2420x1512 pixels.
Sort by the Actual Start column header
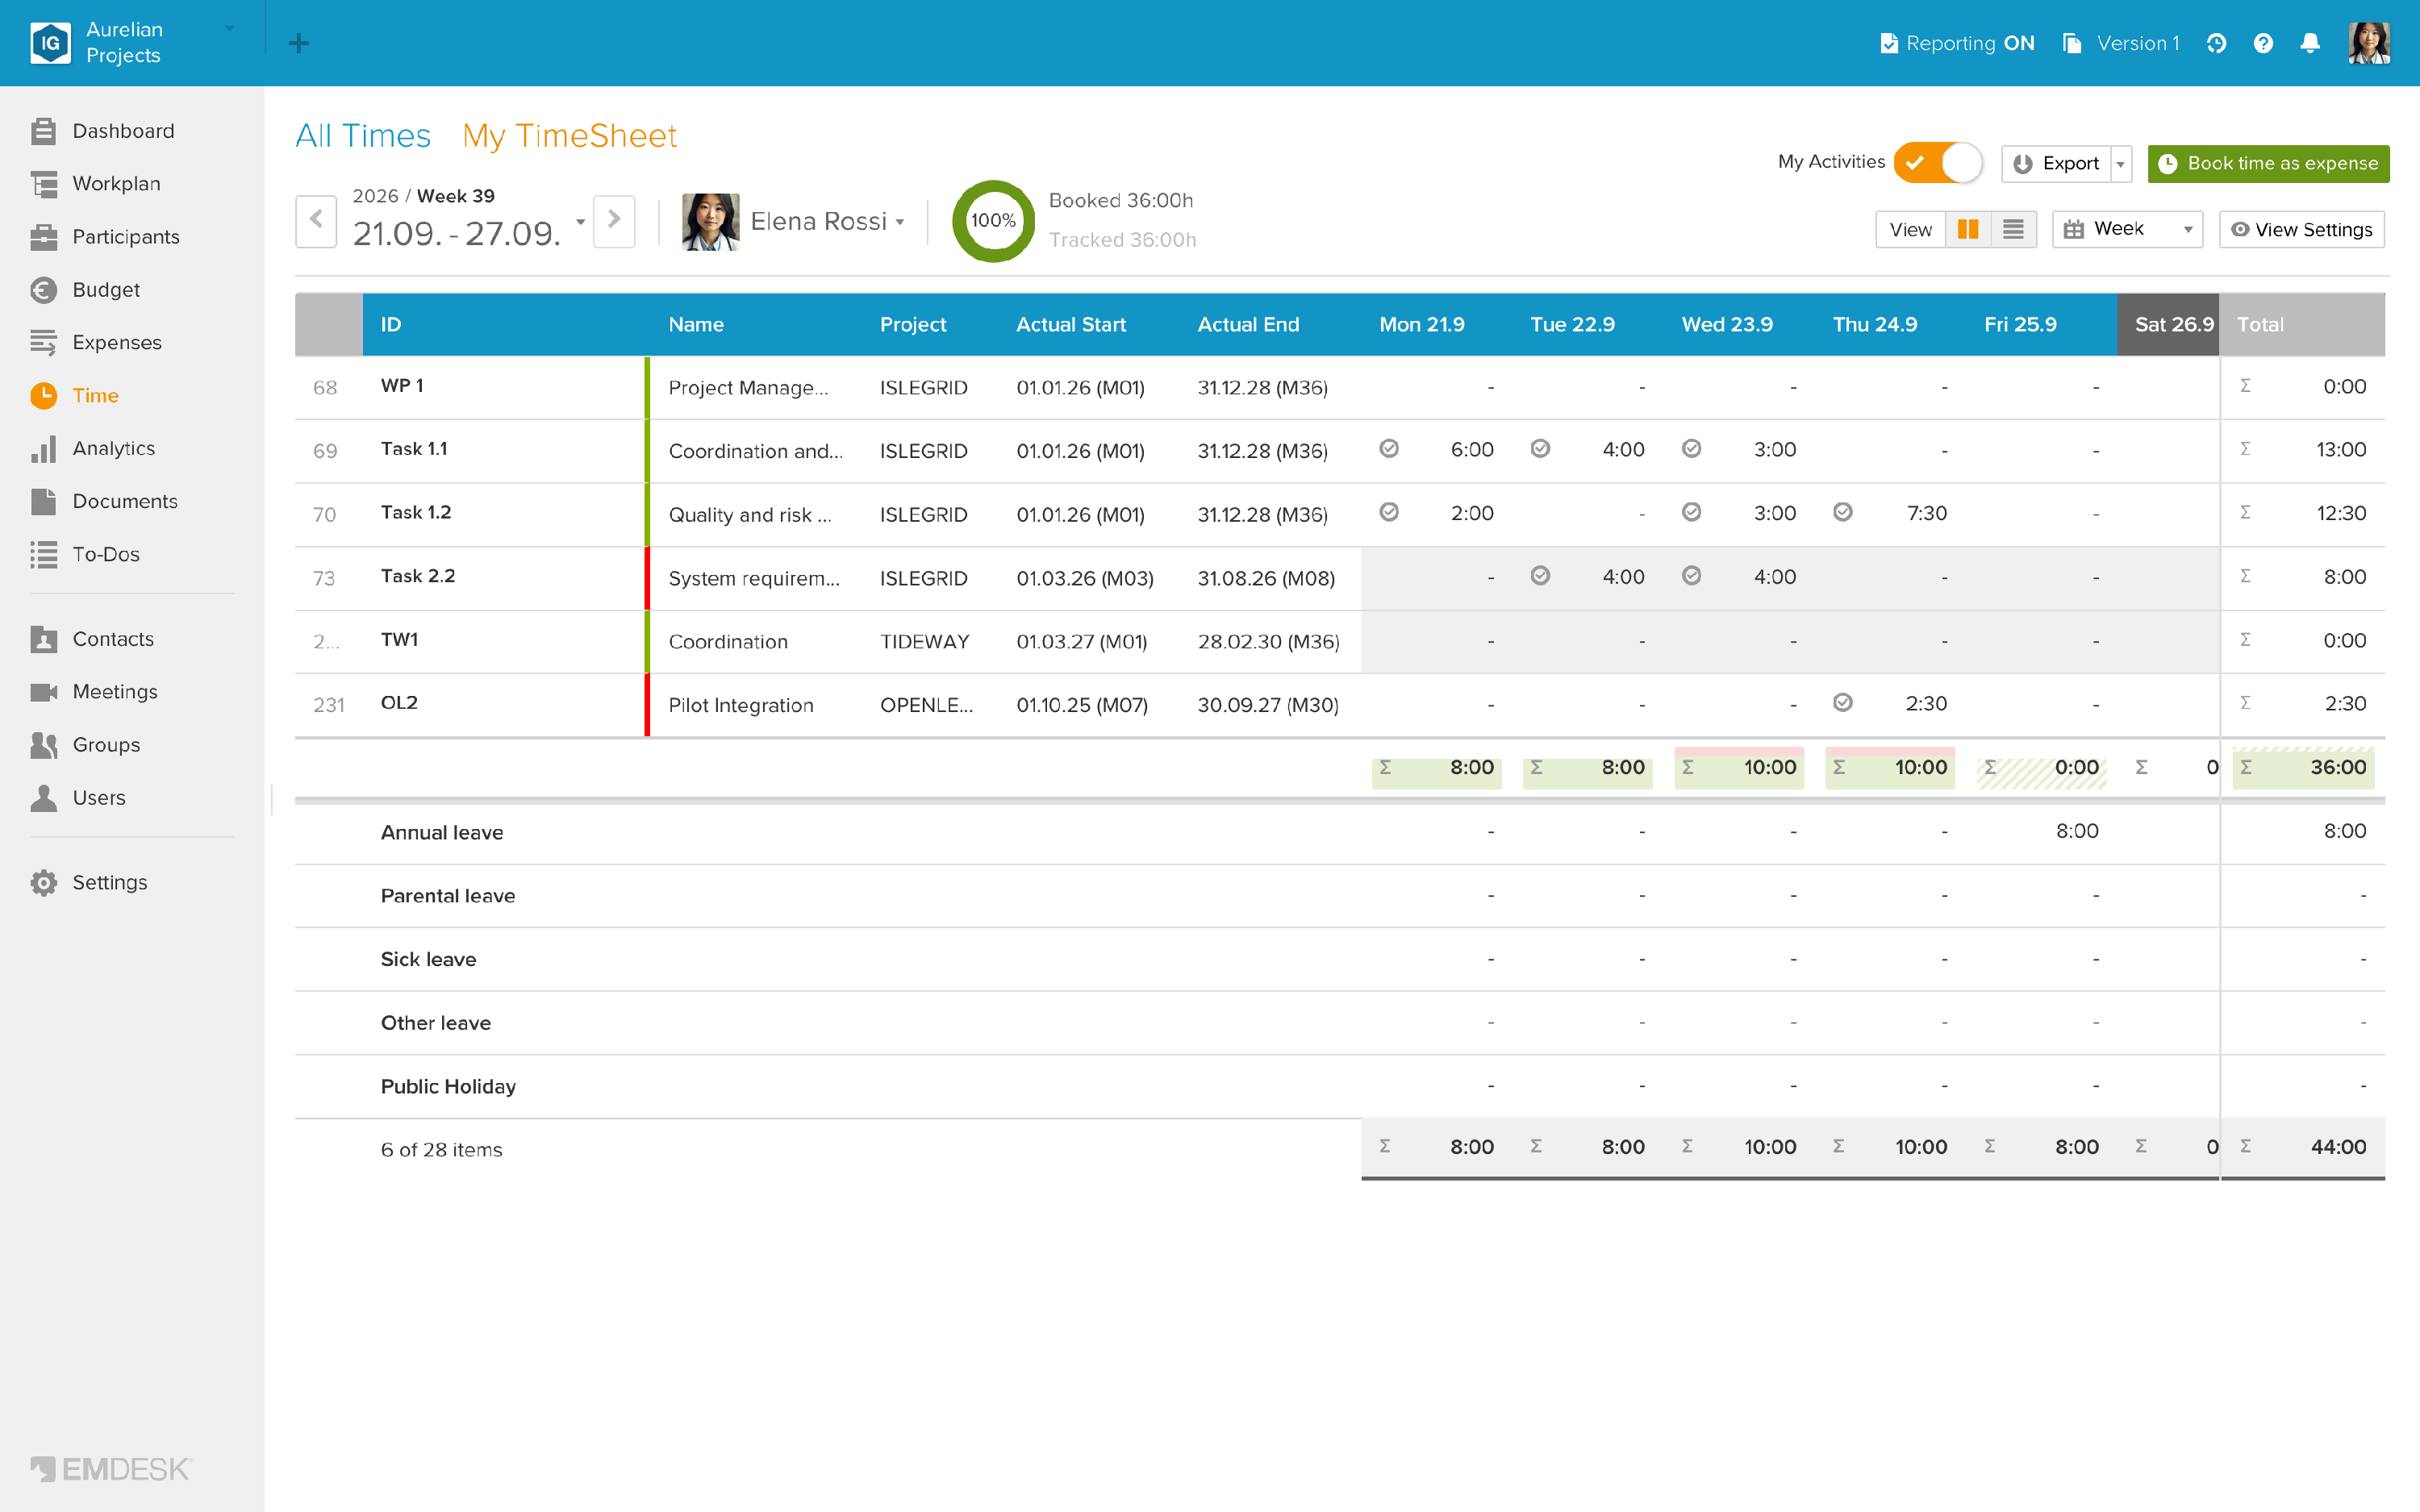[x=1071, y=325]
